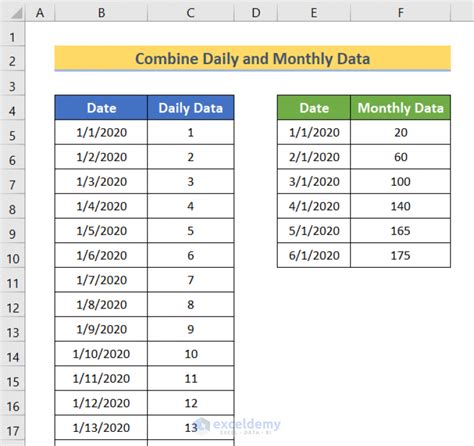Select row 3 header

point(12,83)
